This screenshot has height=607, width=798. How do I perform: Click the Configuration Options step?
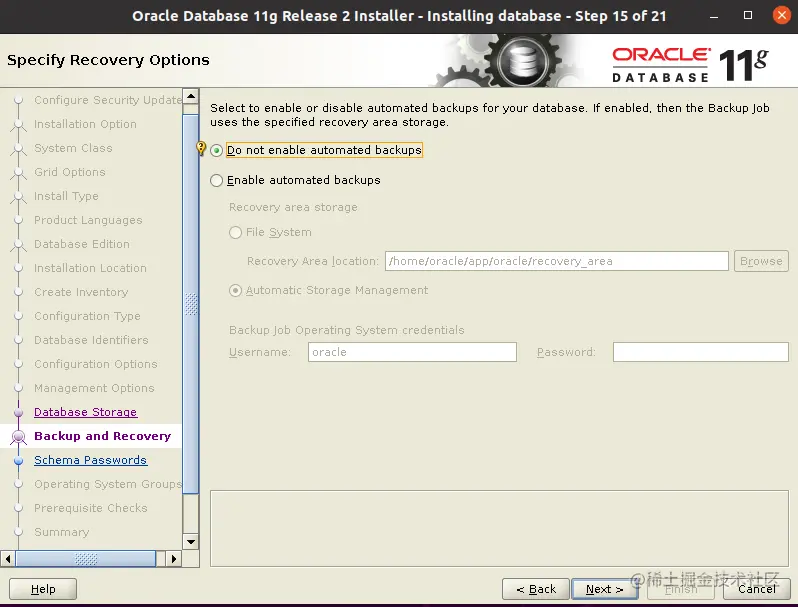tap(96, 364)
